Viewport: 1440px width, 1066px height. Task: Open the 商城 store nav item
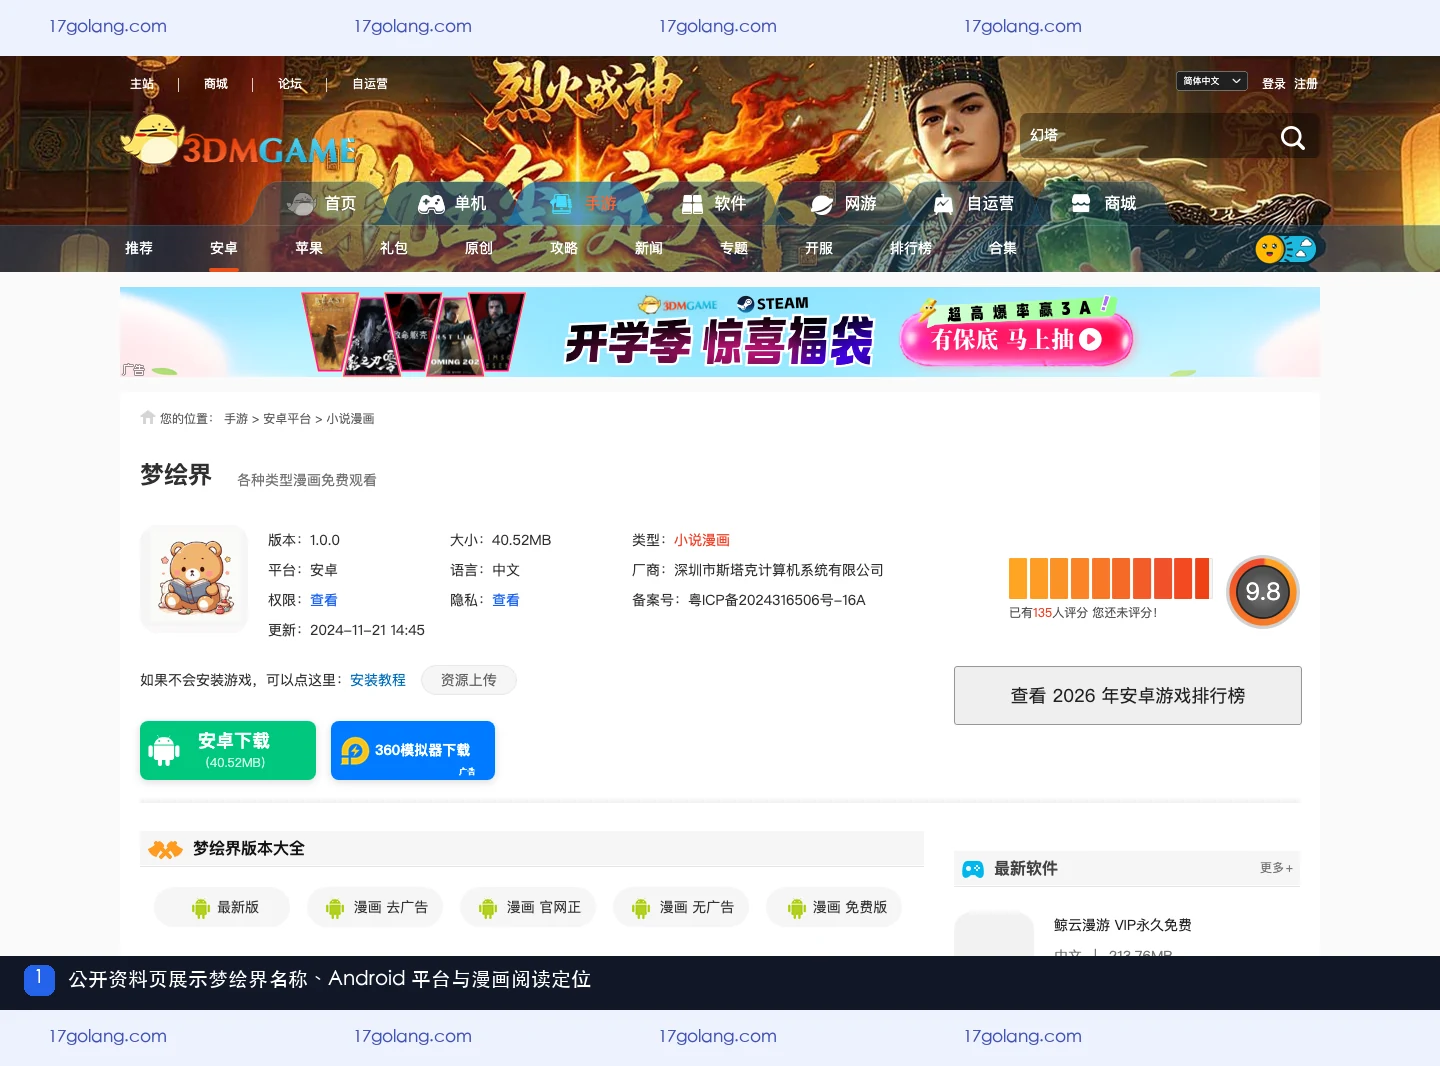click(1104, 204)
